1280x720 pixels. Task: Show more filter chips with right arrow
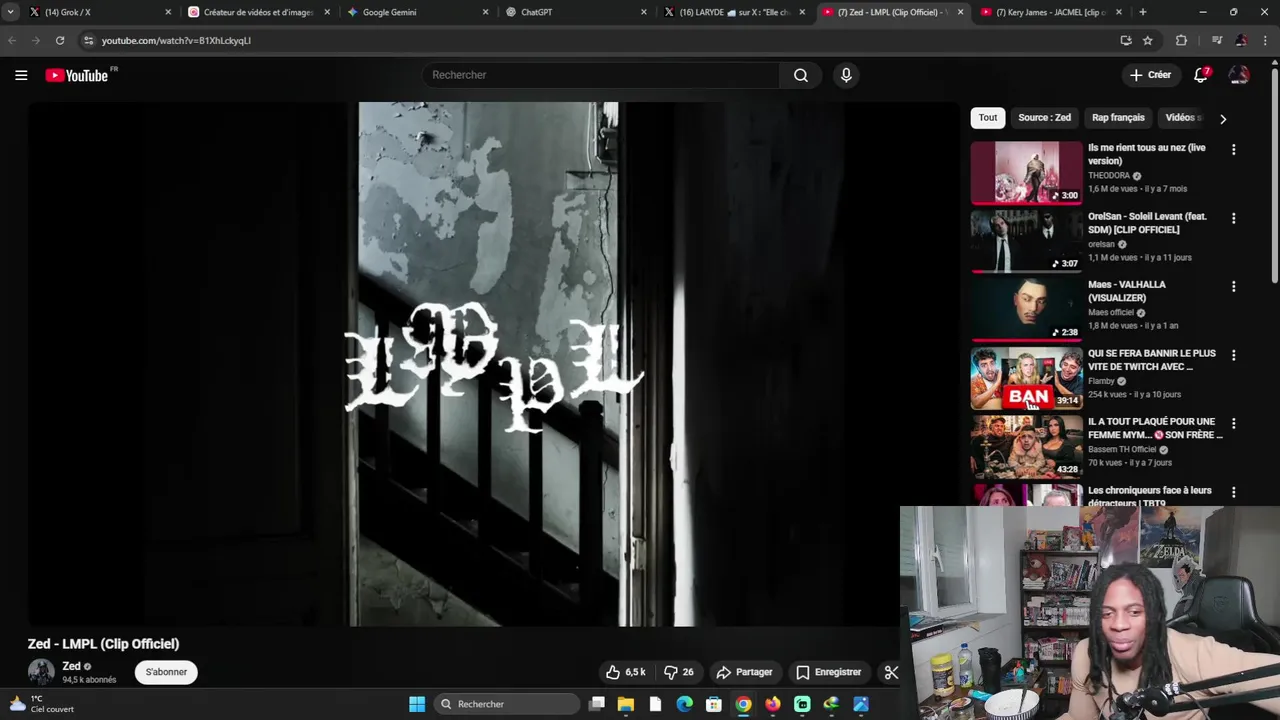(x=1222, y=119)
